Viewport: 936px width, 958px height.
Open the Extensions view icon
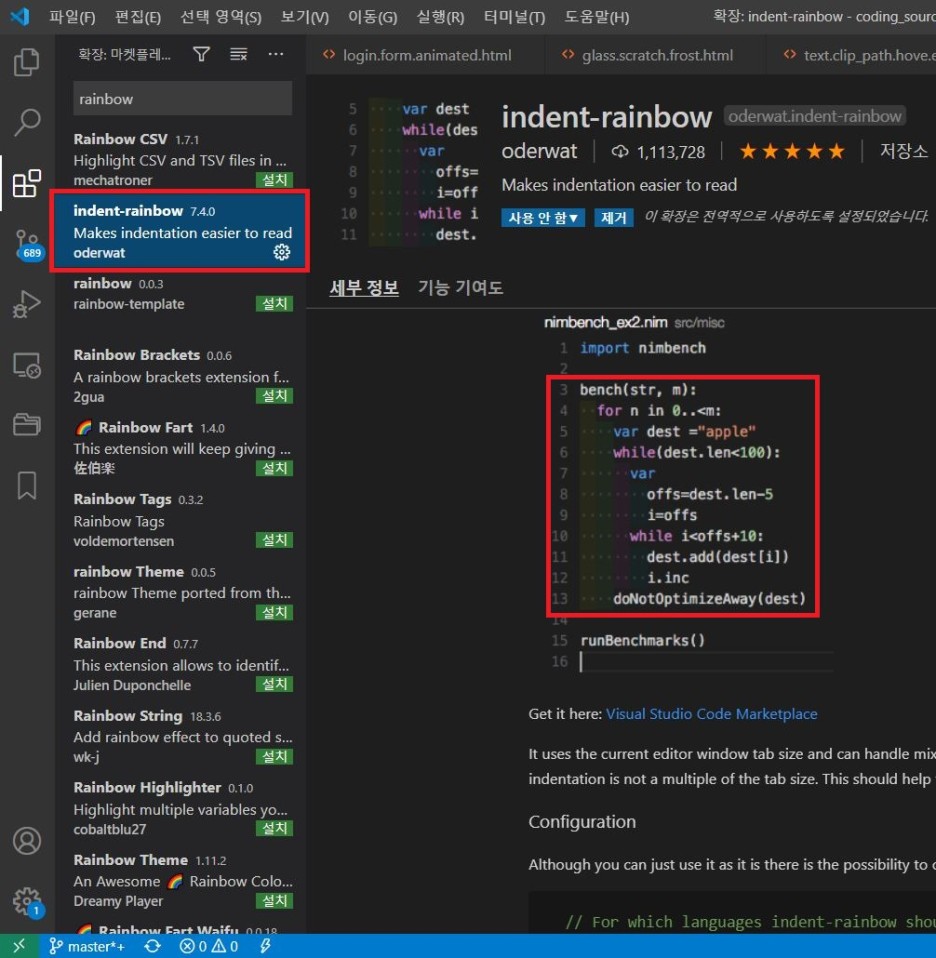pos(27,183)
